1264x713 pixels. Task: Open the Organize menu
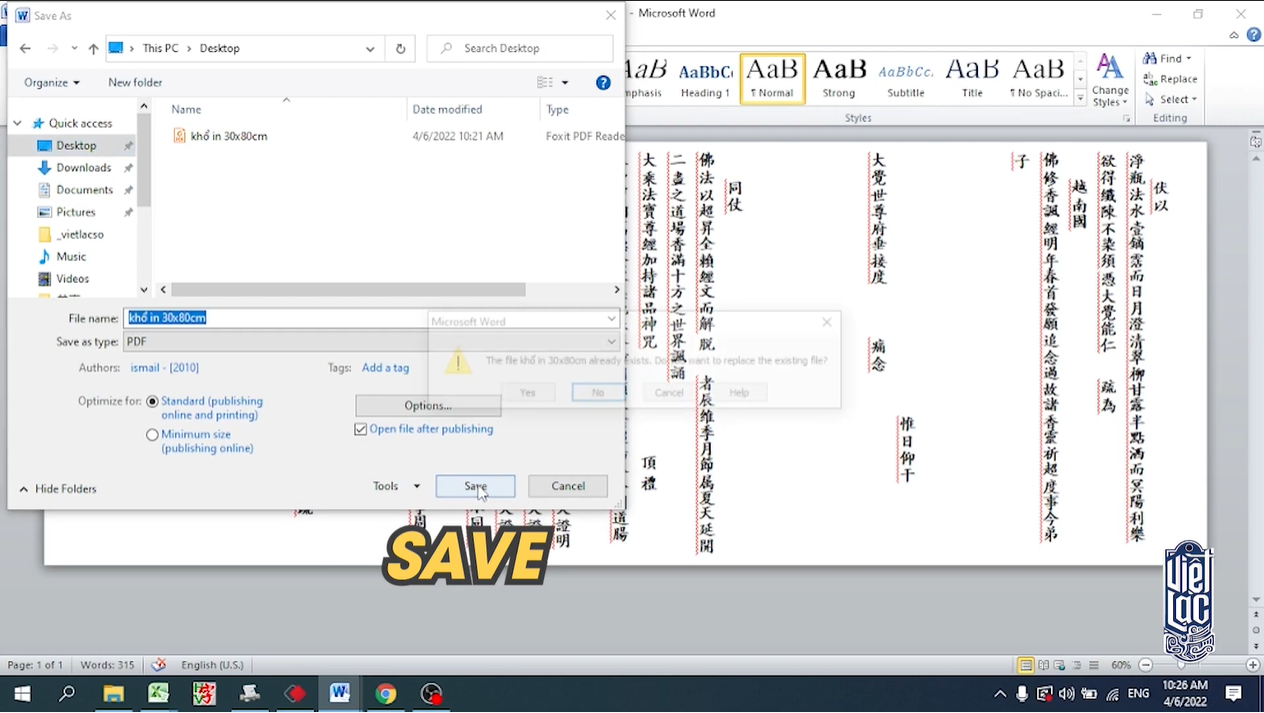coord(52,83)
